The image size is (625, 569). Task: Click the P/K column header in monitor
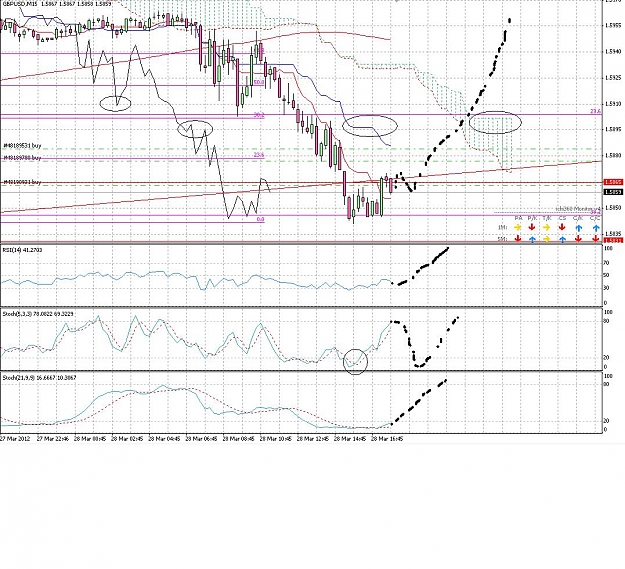[x=532, y=218]
